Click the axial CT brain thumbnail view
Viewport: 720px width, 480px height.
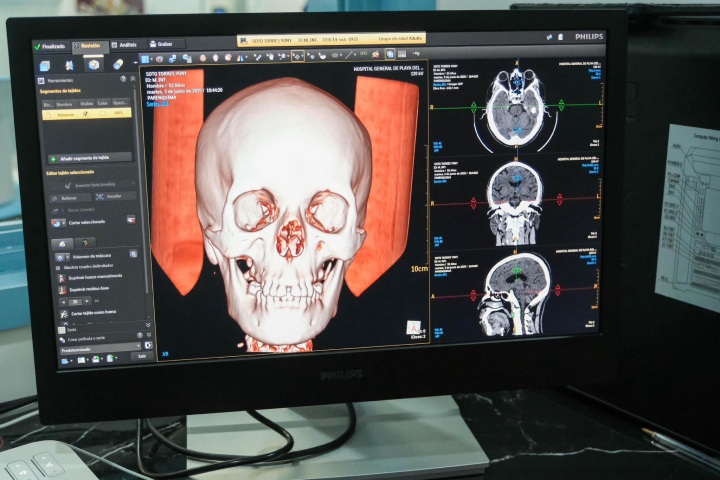coord(515,106)
